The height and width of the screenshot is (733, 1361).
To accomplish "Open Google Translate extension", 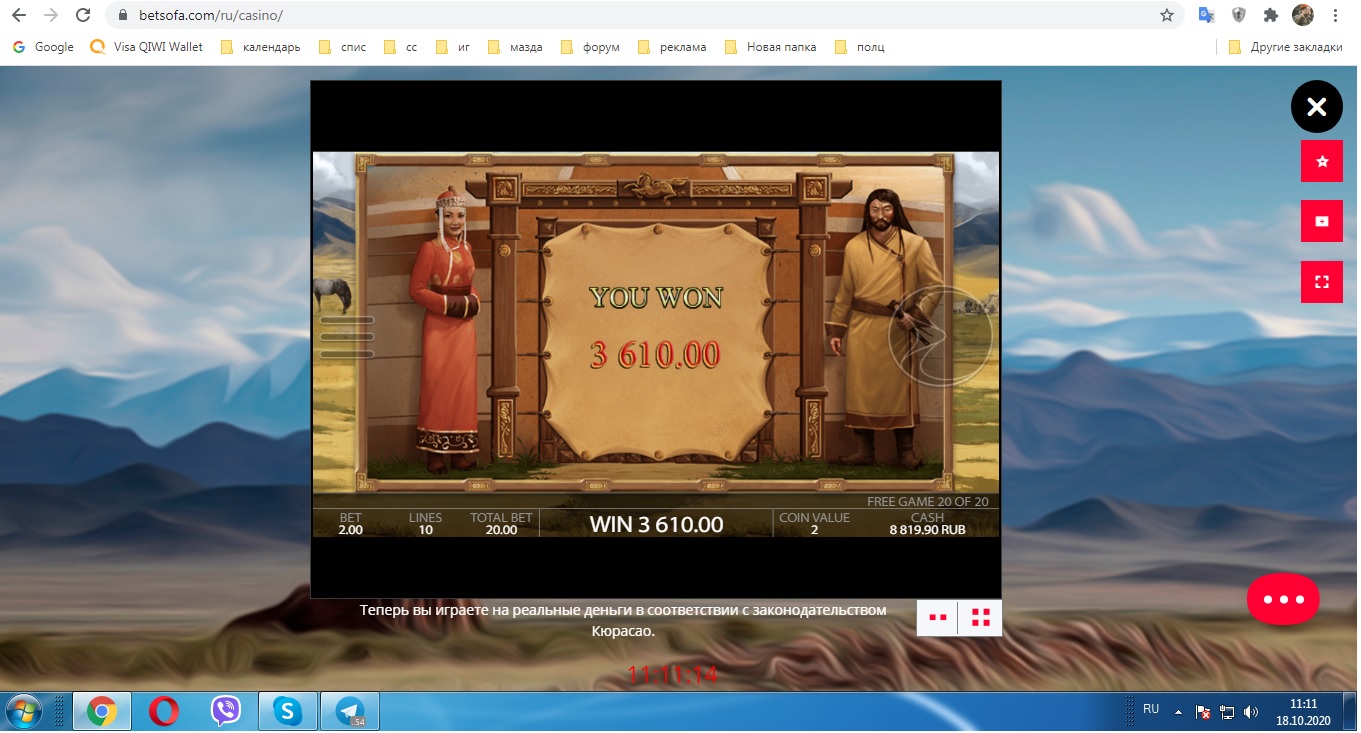I will (1207, 15).
